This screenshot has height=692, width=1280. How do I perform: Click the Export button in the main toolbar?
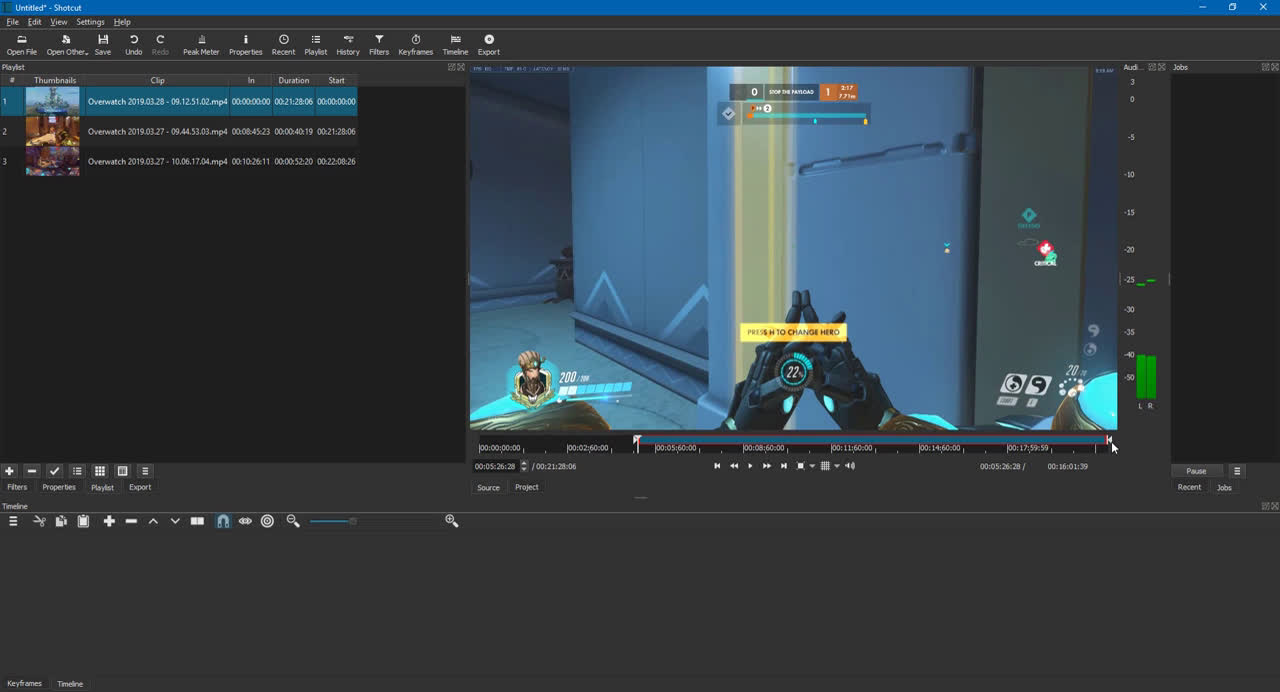pos(489,44)
